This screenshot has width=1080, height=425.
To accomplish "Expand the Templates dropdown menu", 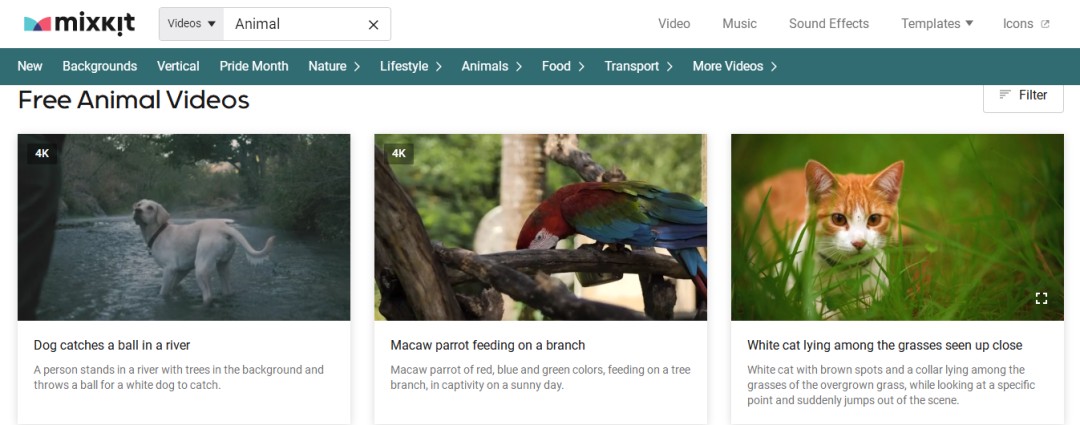I will [937, 23].
